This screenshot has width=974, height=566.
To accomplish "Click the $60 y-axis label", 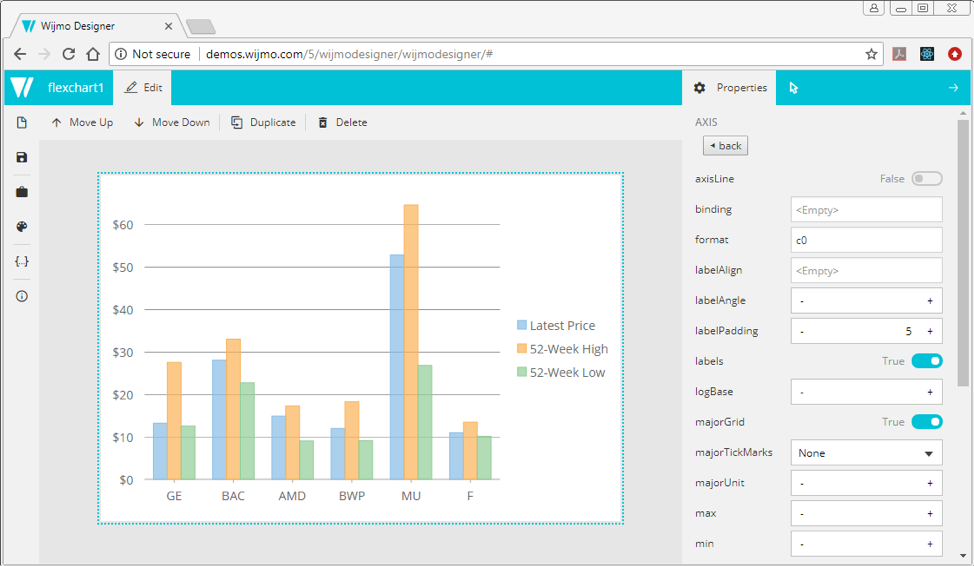I will pos(122,225).
